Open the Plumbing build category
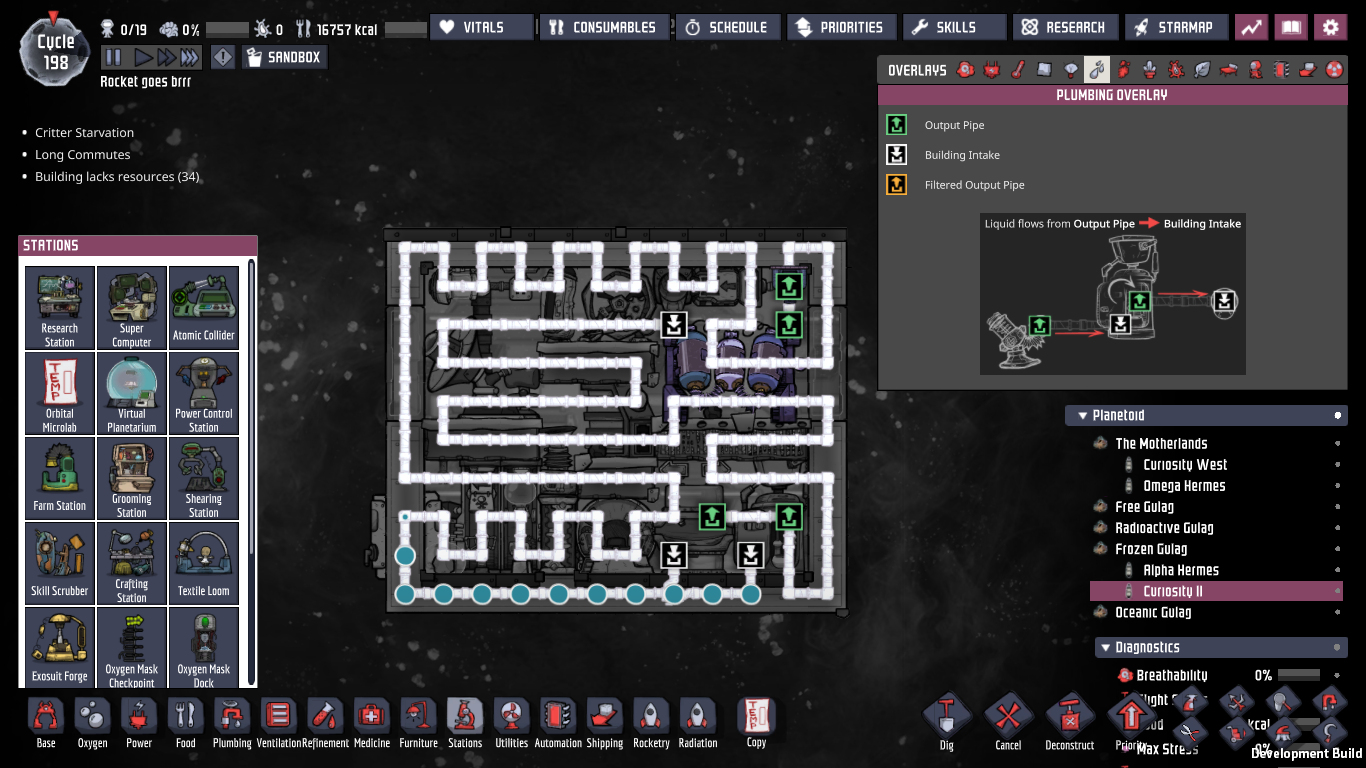 [232, 723]
